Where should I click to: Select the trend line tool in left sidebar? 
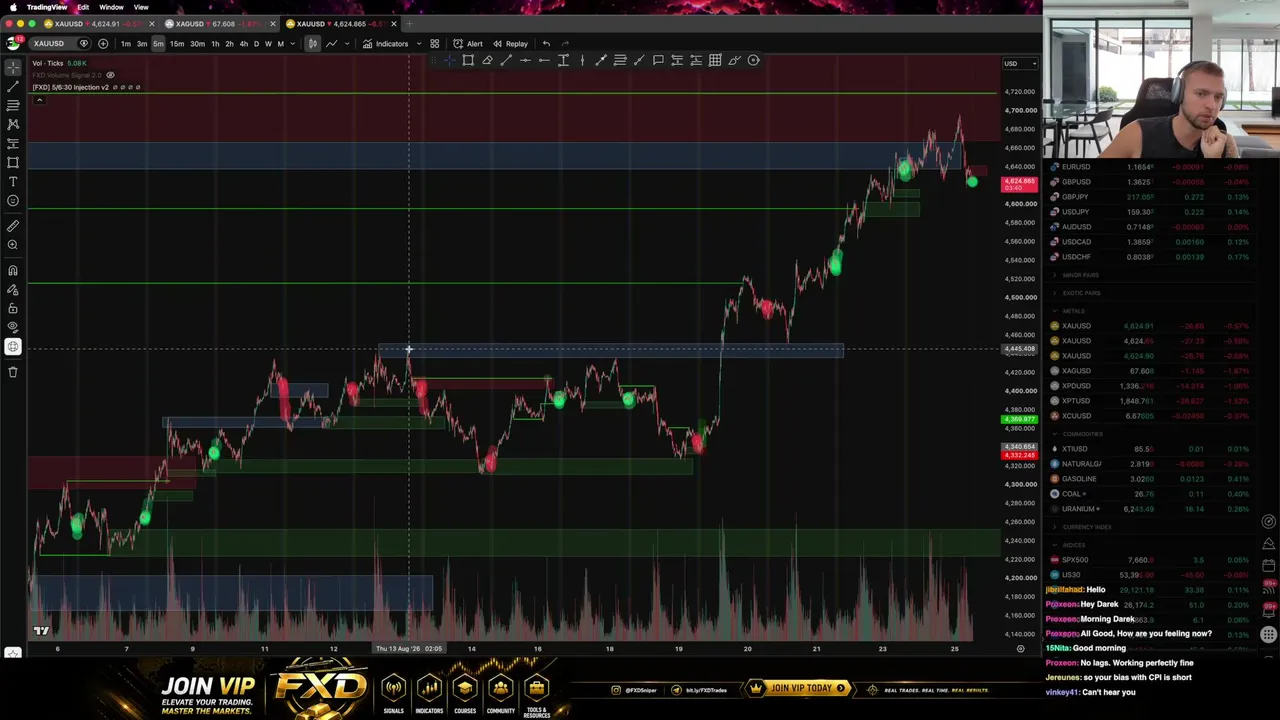[13, 86]
